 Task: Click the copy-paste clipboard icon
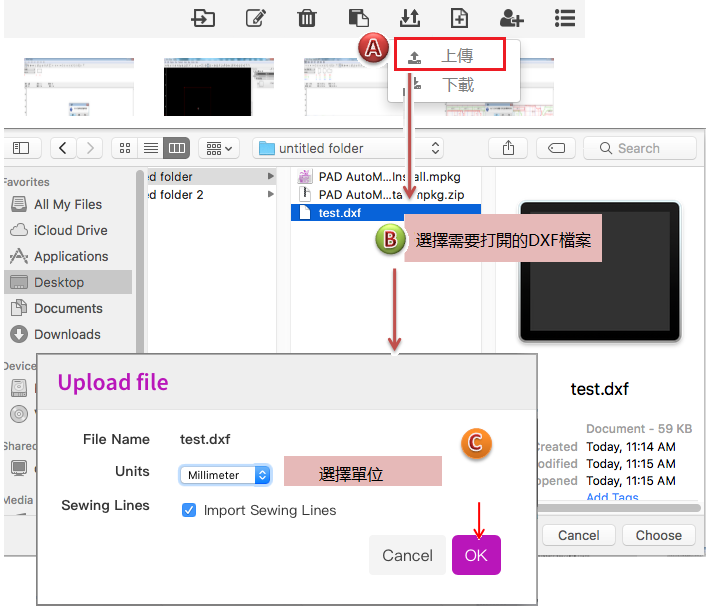click(359, 18)
